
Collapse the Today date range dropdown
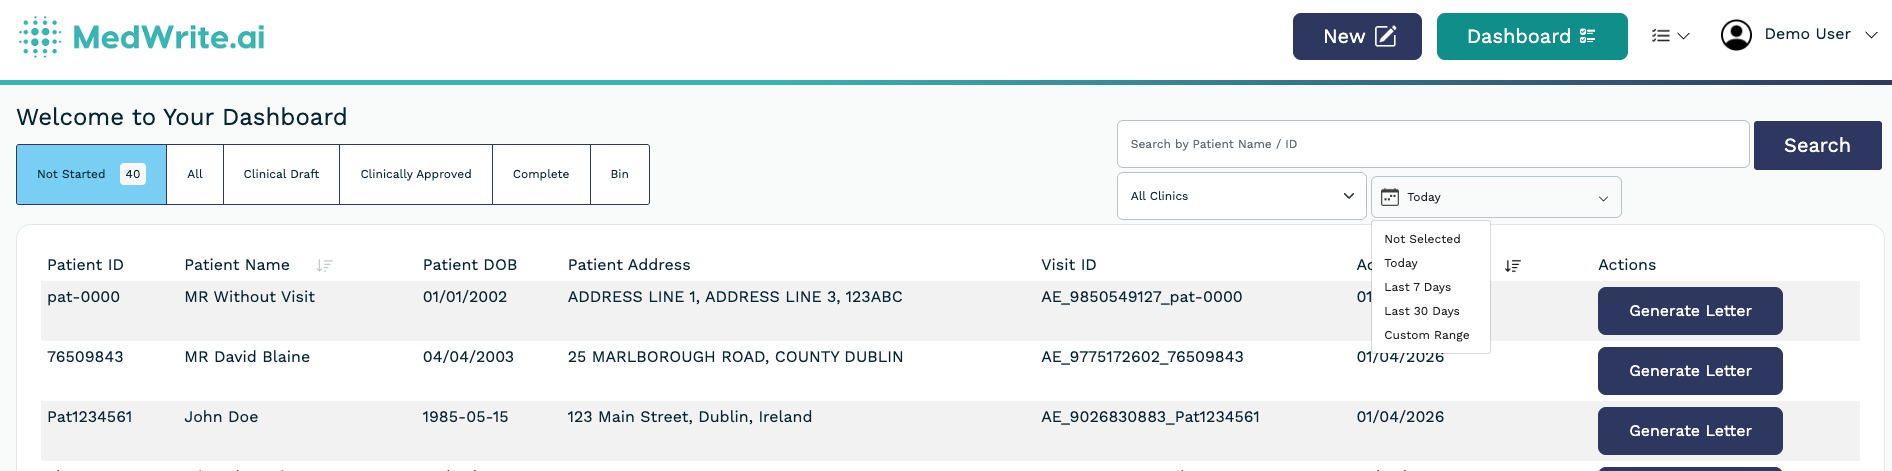tap(1603, 198)
